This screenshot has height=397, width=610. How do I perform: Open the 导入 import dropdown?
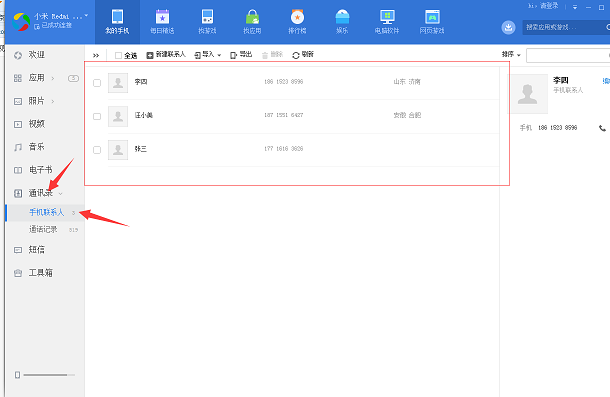[x=208, y=55]
